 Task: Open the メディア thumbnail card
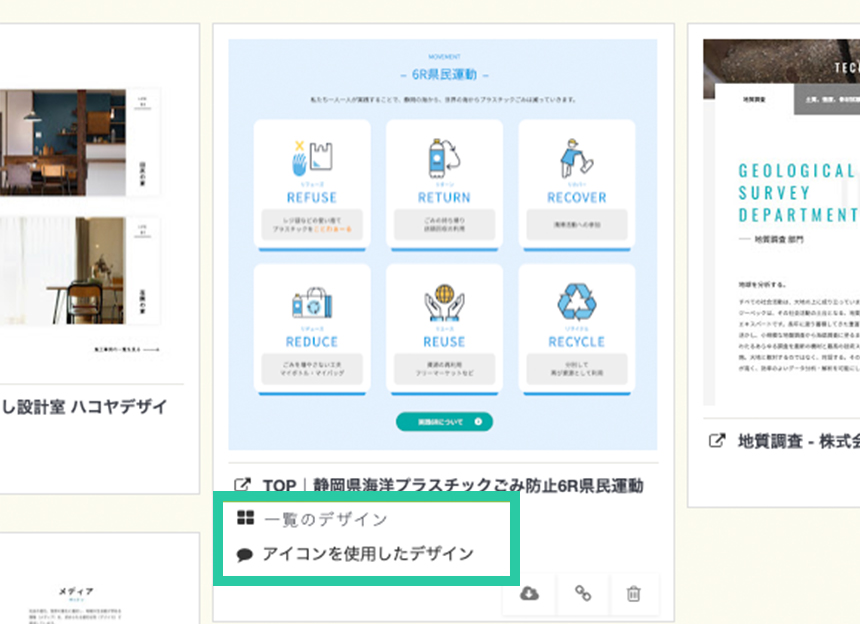(x=76, y=591)
